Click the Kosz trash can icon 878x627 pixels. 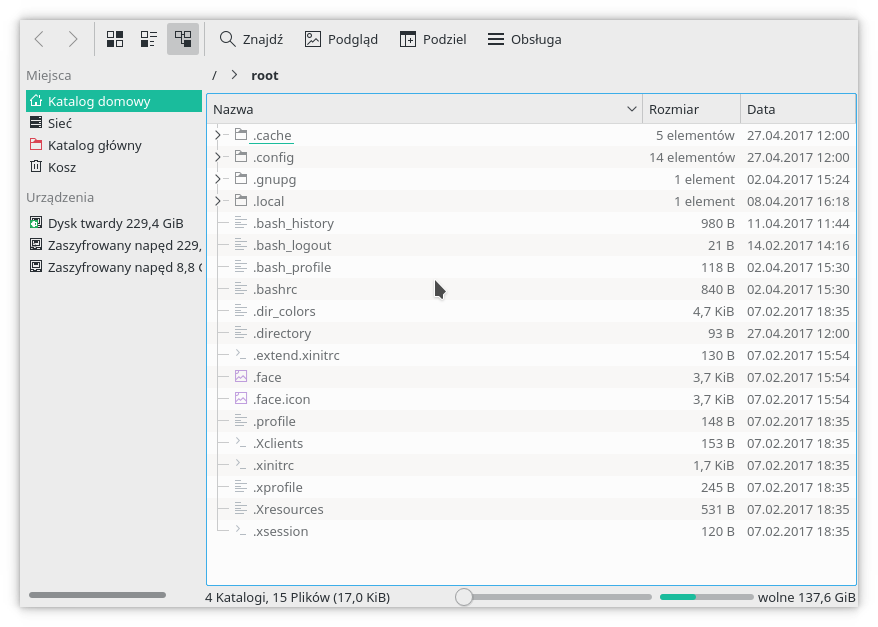pyautogui.click(x=36, y=166)
